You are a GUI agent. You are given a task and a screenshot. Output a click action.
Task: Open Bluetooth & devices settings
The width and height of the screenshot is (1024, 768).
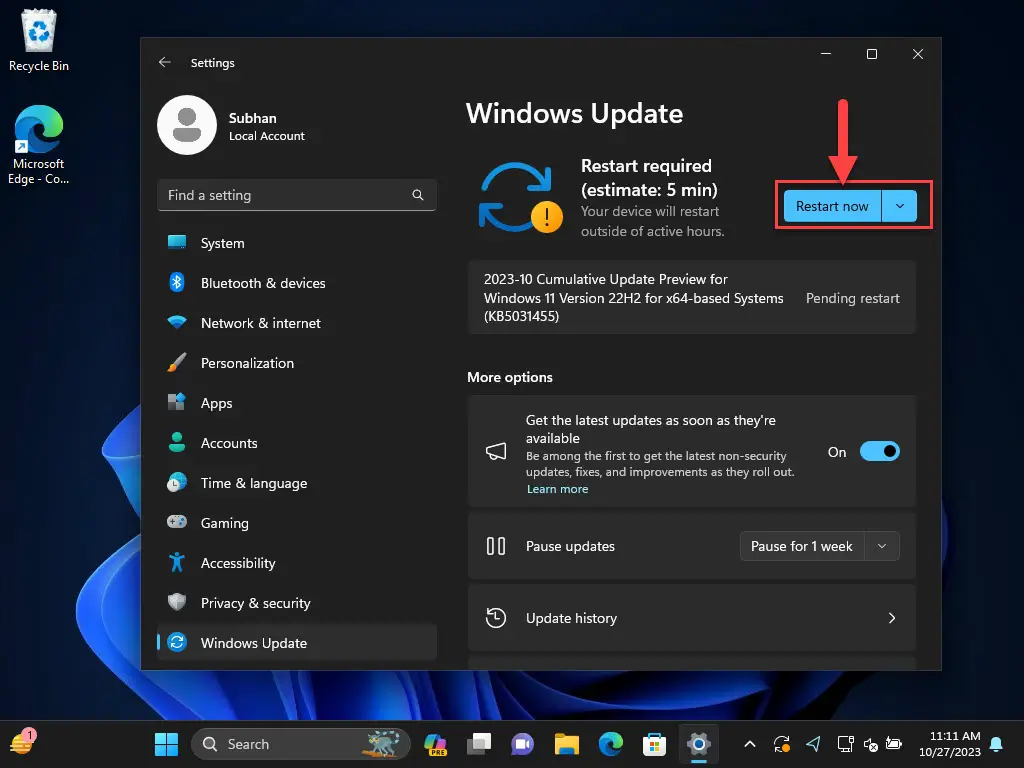296,283
